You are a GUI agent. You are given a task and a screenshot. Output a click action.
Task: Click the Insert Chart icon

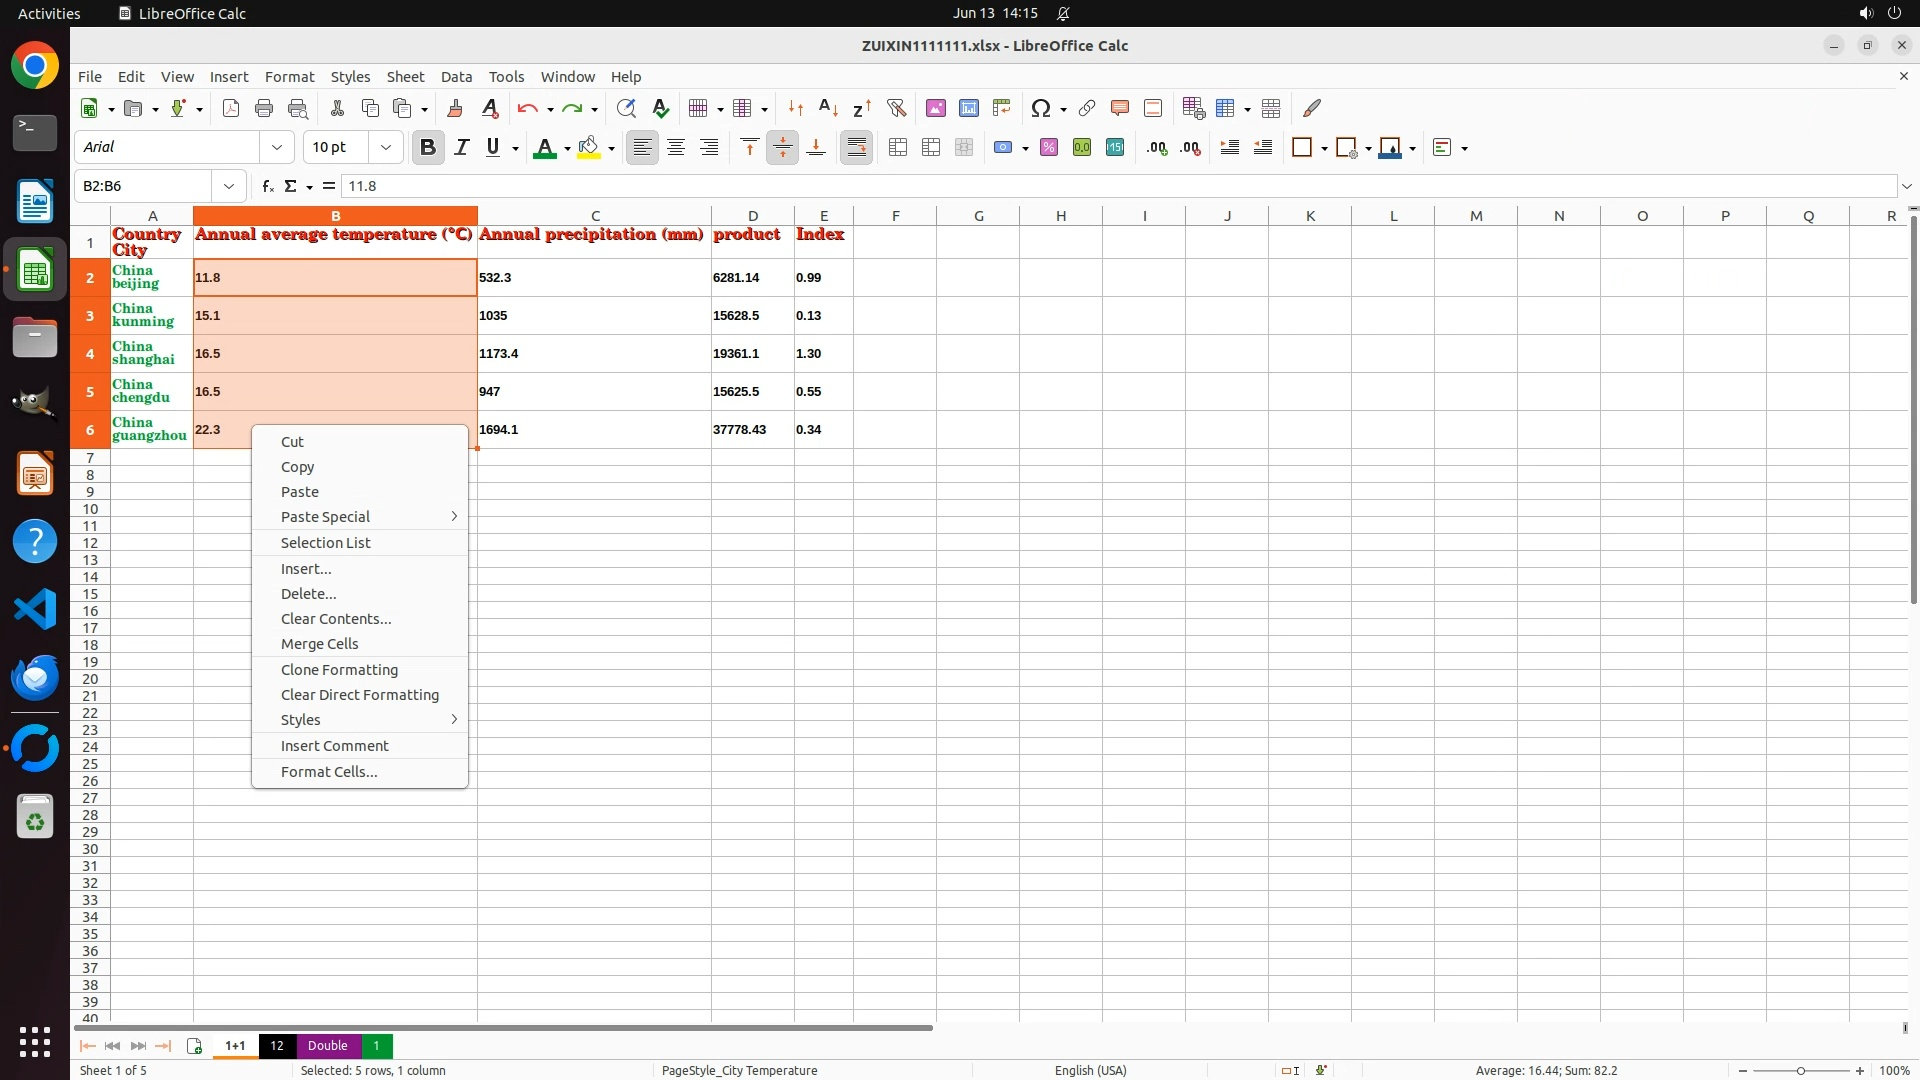point(968,108)
